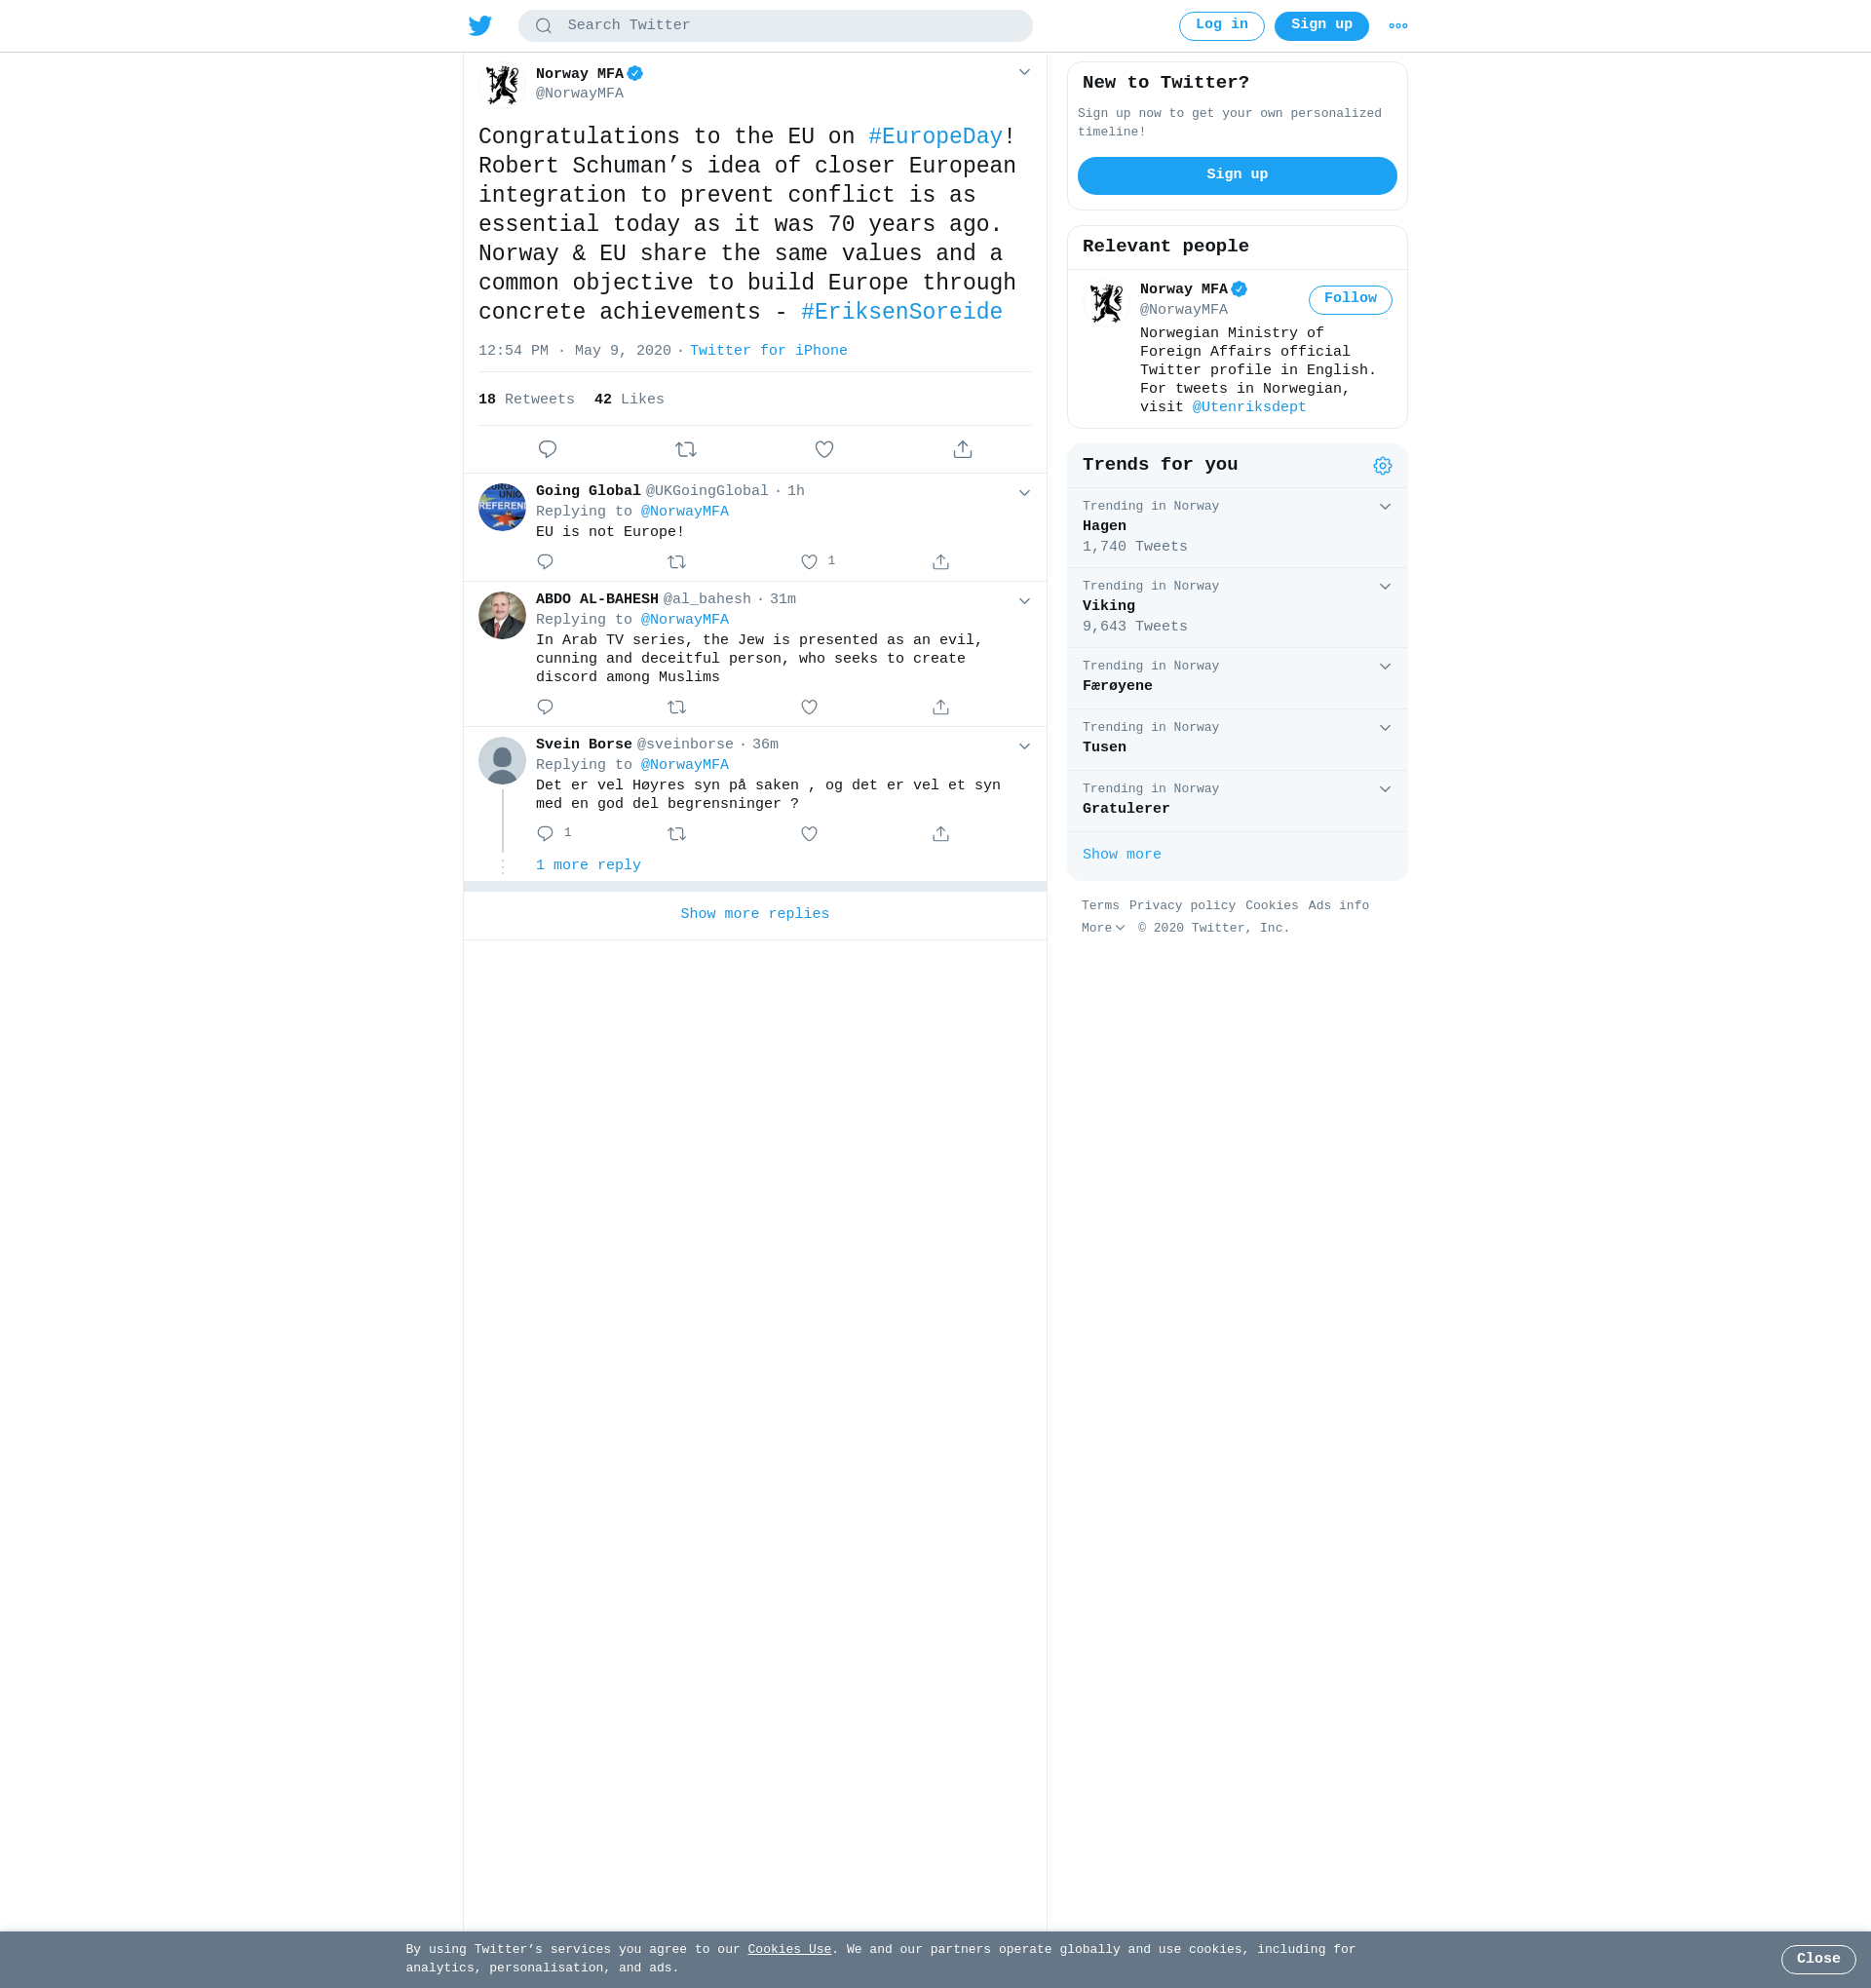The width and height of the screenshot is (1871, 1988).
Task: Like Going Global's reply 'EU is not Europe!'
Action: (809, 562)
